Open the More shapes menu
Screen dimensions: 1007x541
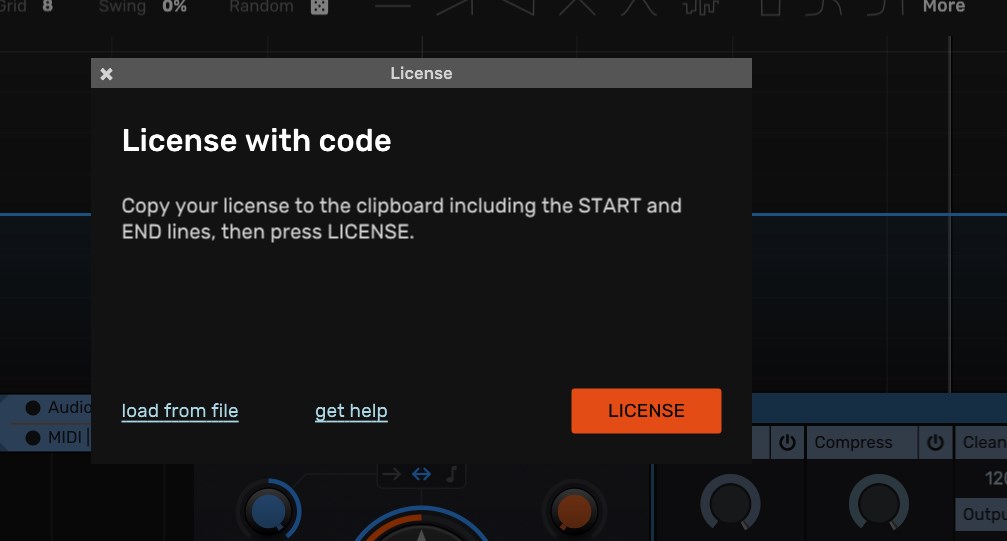(x=943, y=7)
